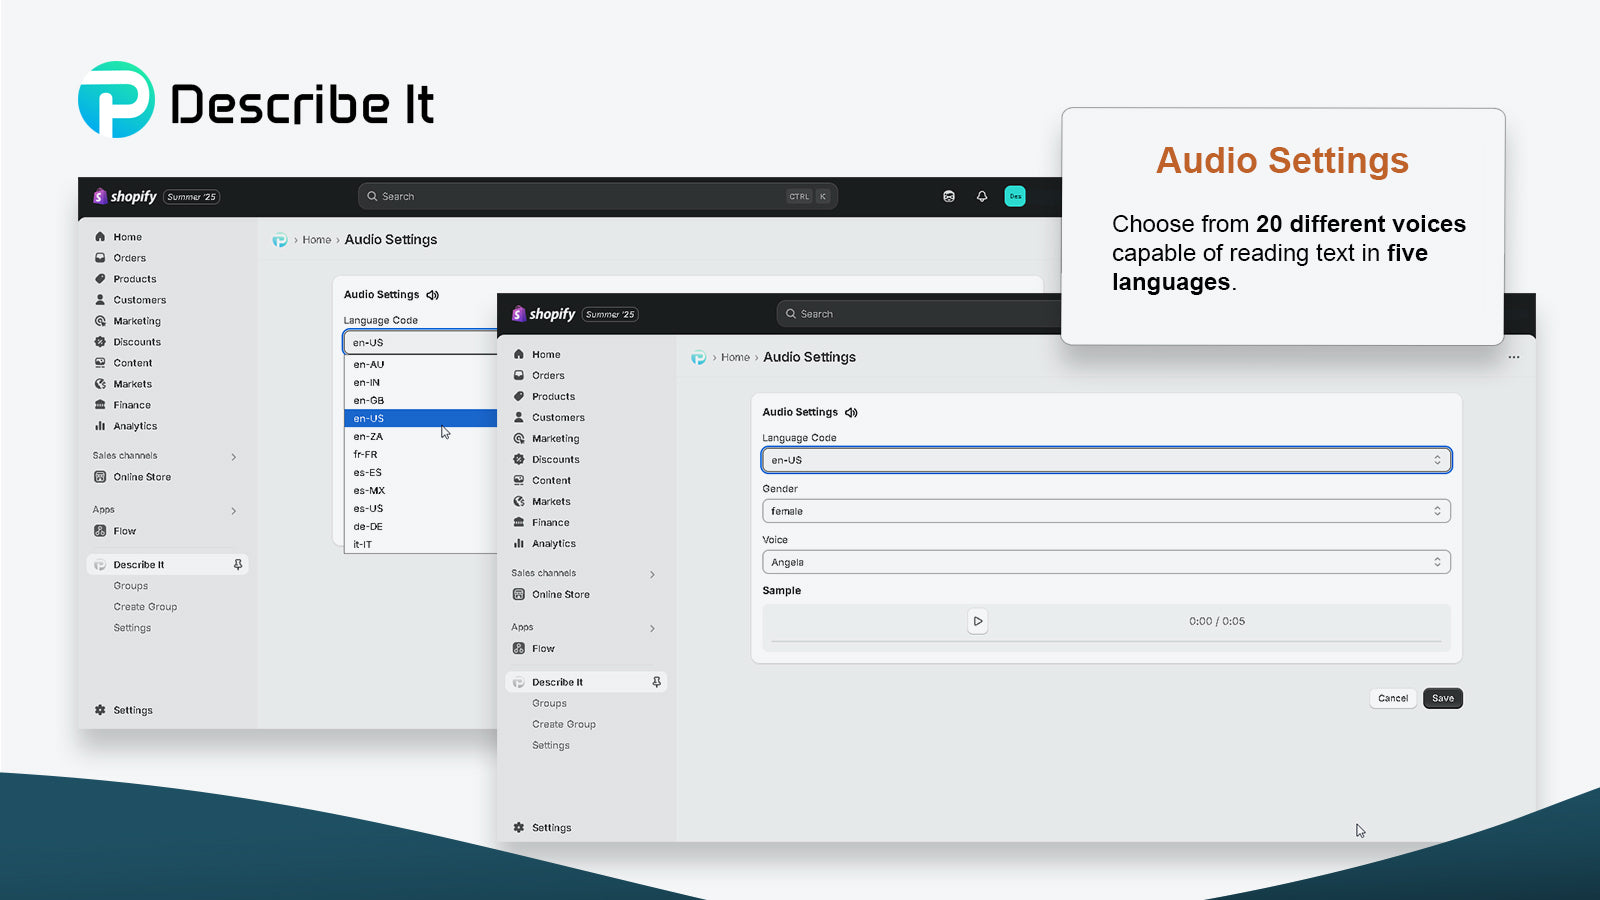Image resolution: width=1600 pixels, height=900 pixels.
Task: Click the pin icon beside Describe It, back window
Action: click(x=238, y=565)
